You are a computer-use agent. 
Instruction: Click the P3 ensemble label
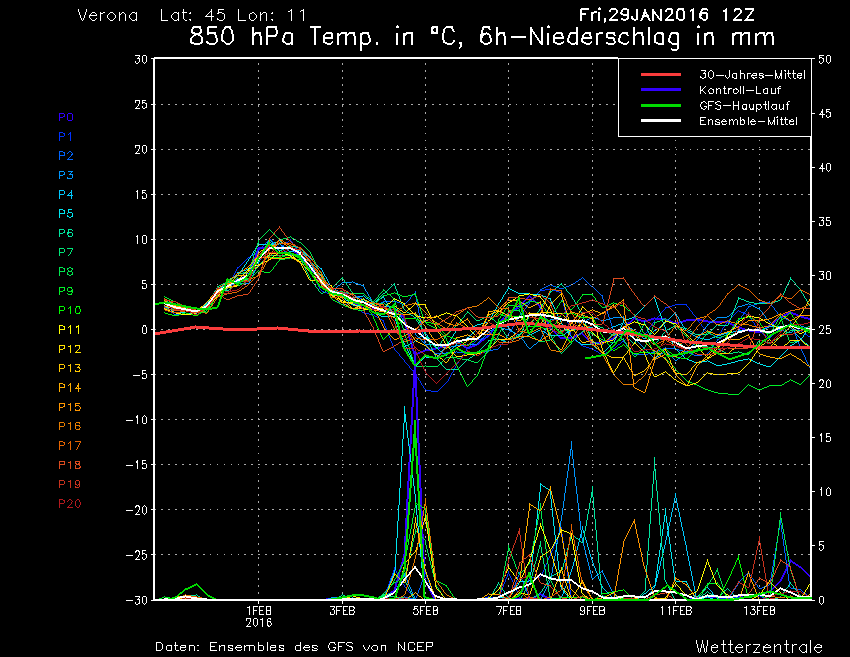click(x=66, y=175)
